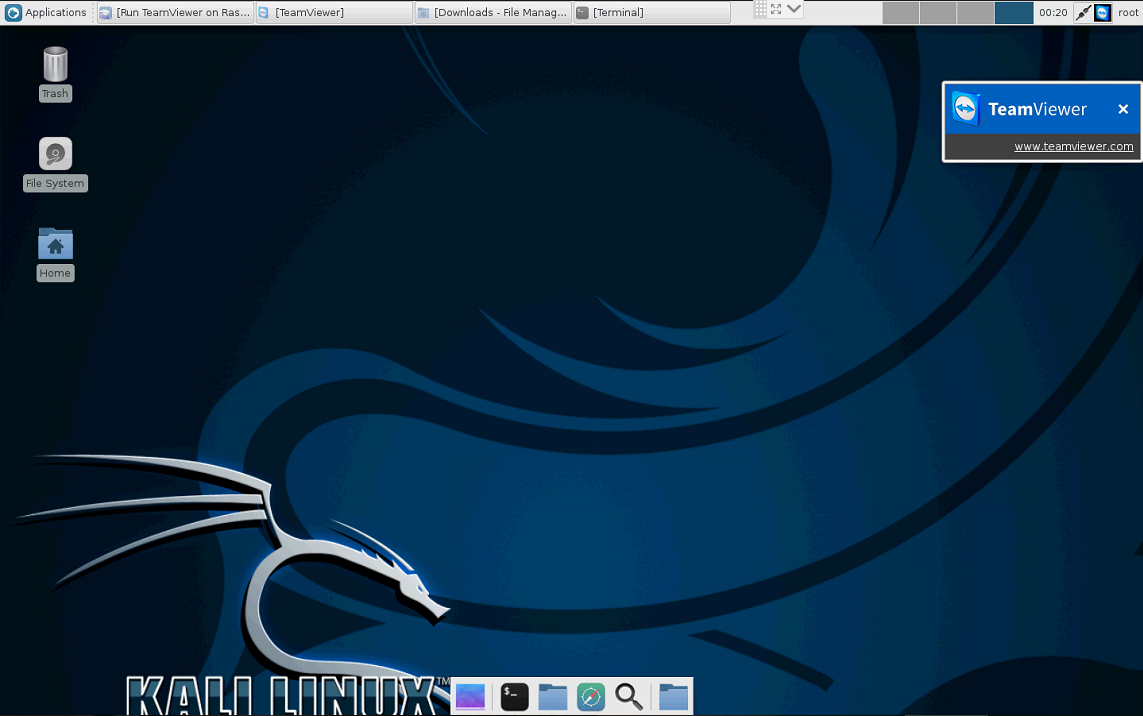Open the Trash desktop icon

55,74
